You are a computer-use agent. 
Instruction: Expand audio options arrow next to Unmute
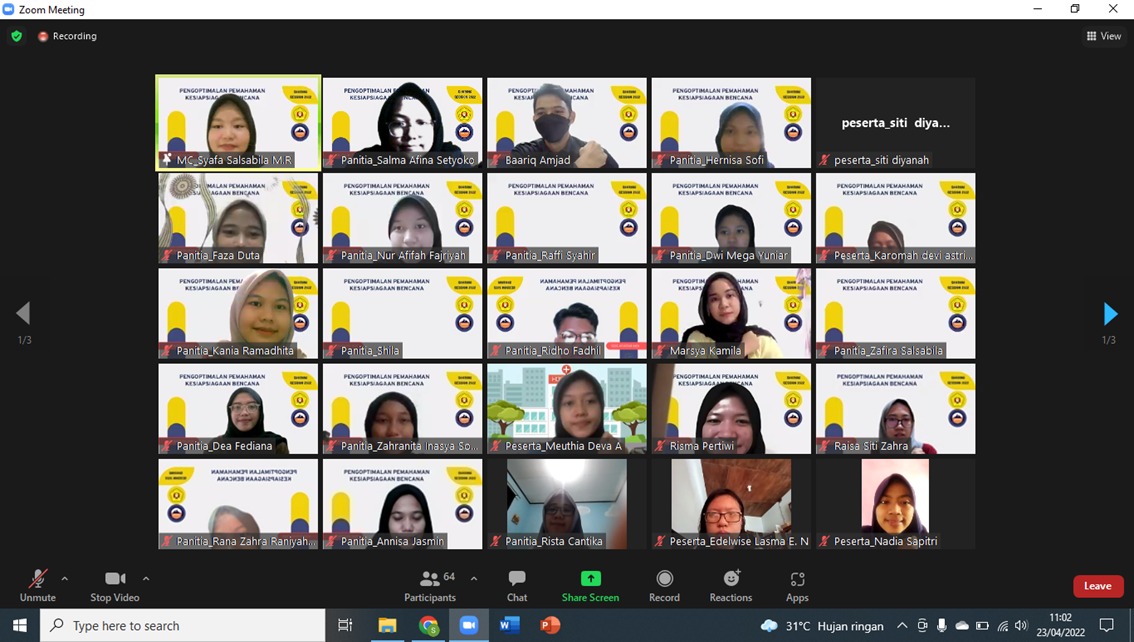65,579
